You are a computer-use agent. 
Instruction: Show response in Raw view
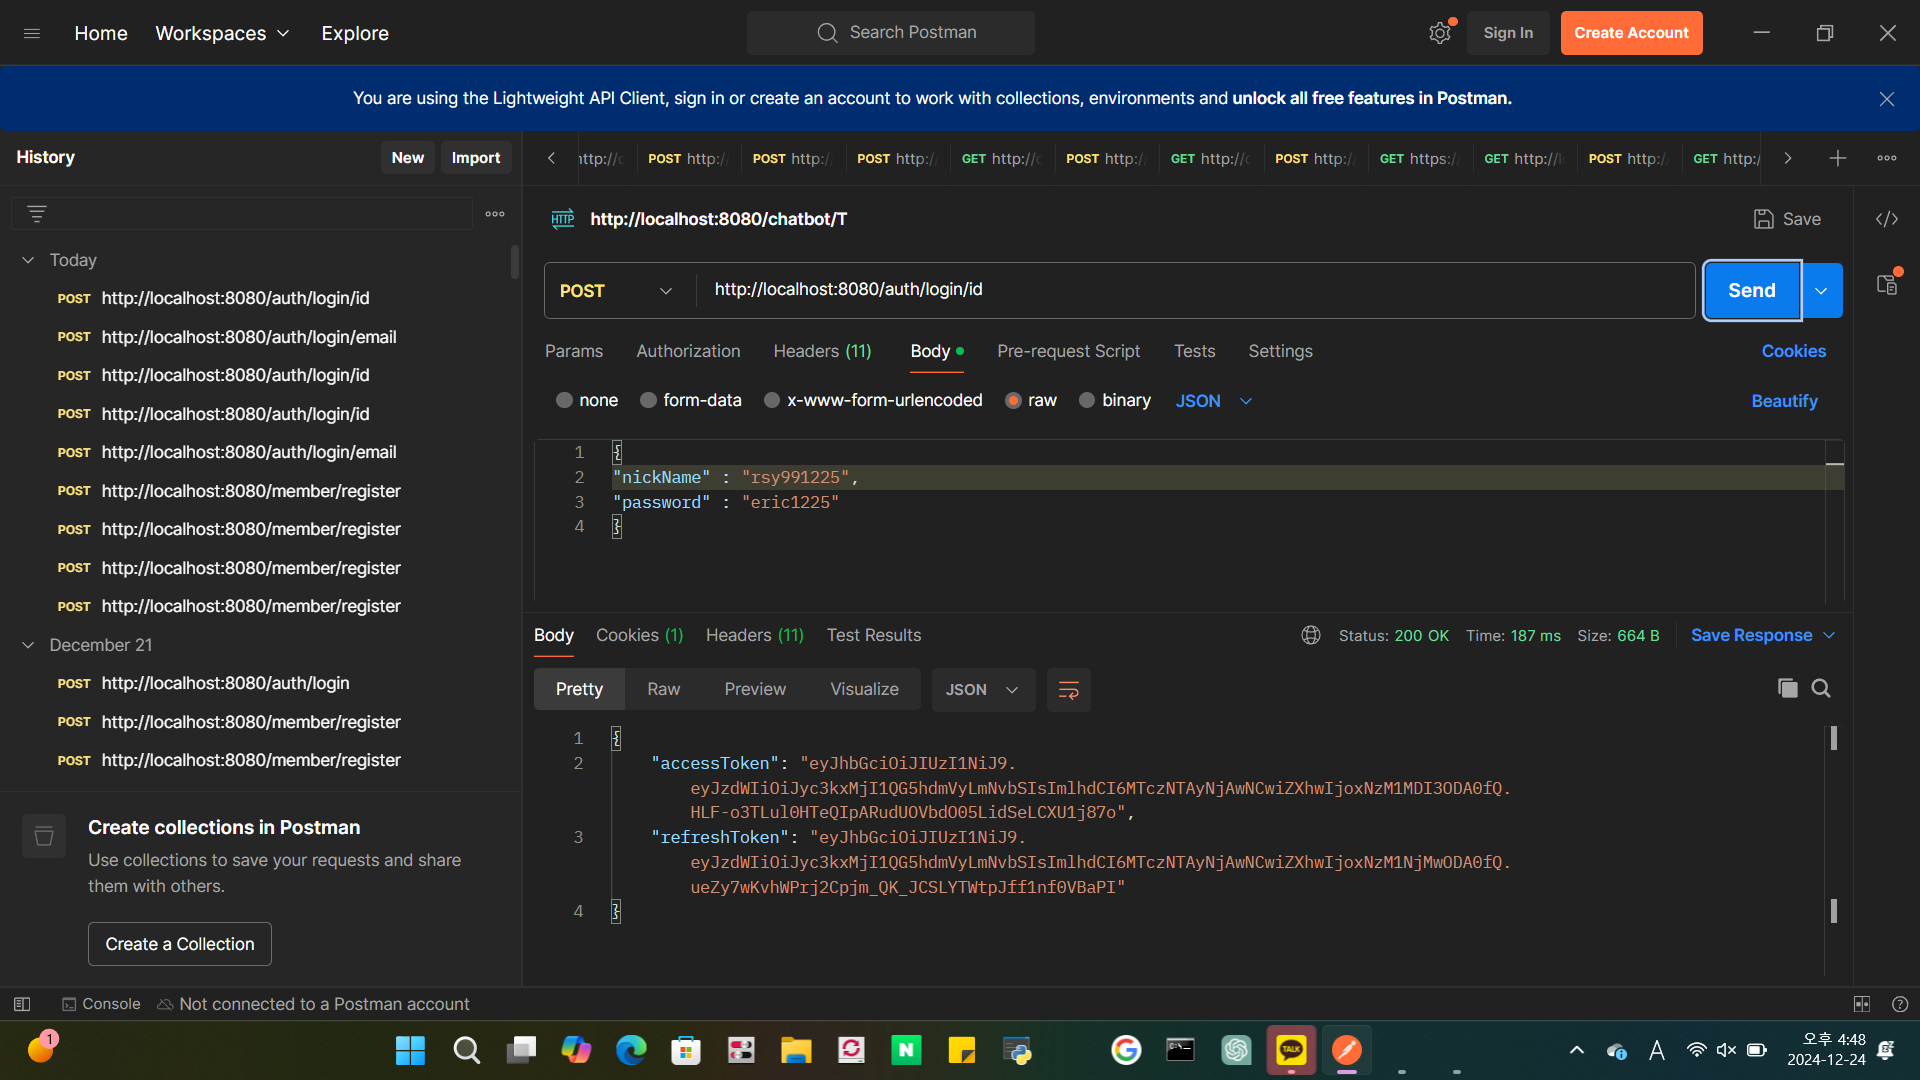663,690
